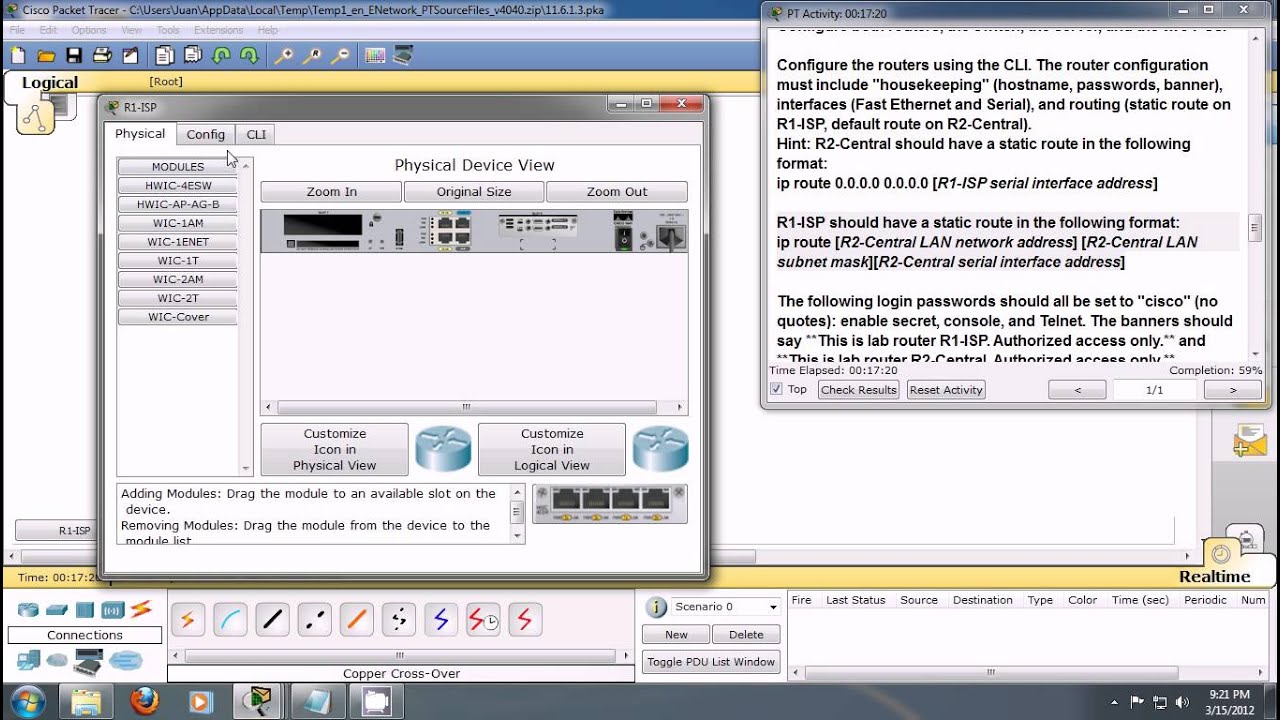Click the connection types horizontal scrollbar

point(402,657)
